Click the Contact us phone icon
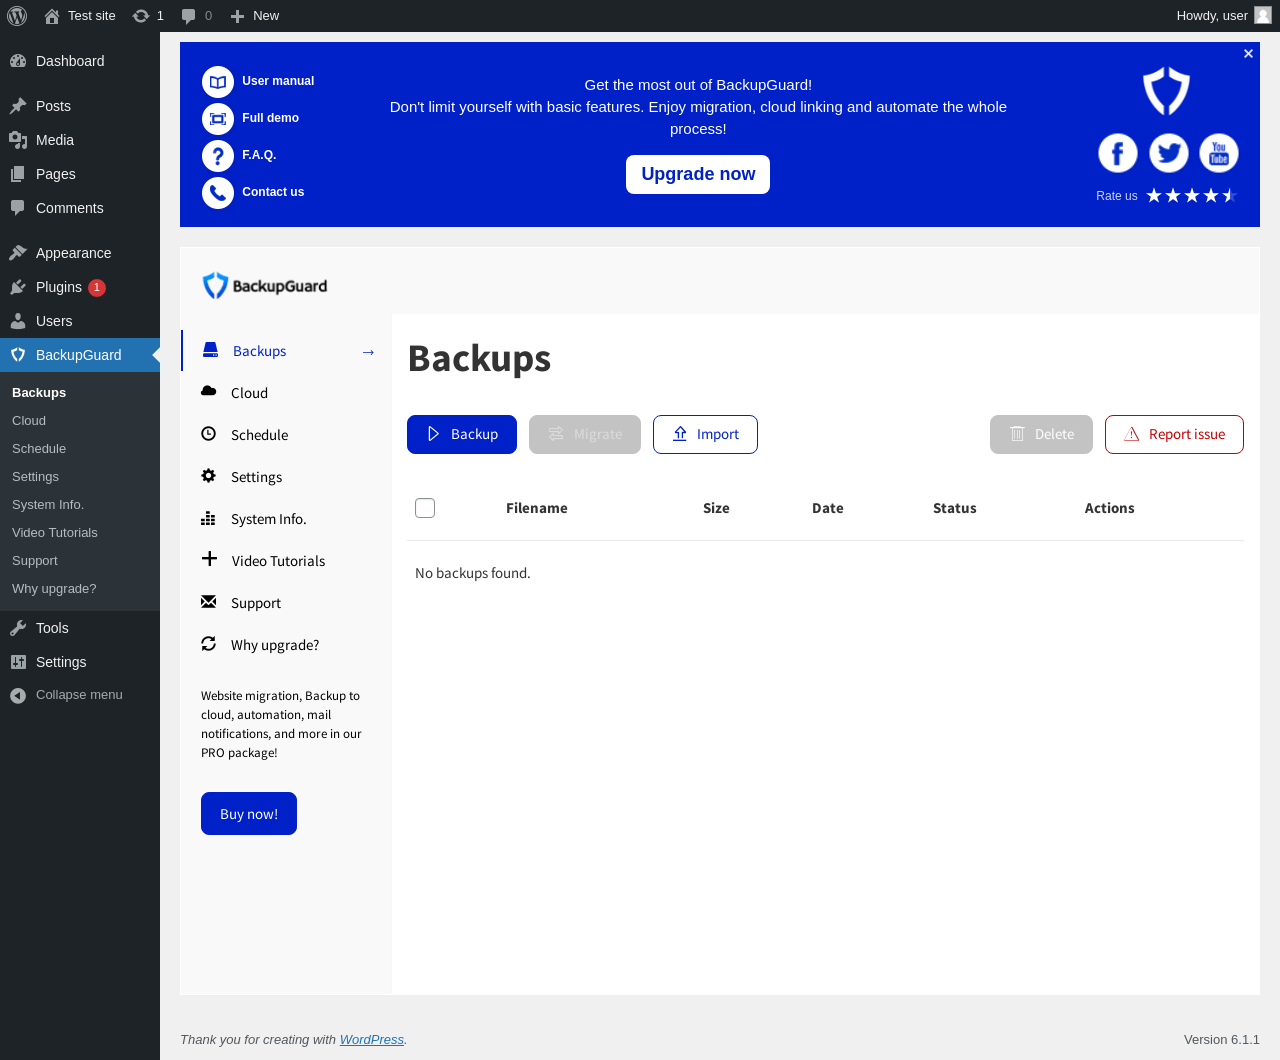The image size is (1280, 1060). coord(218,193)
